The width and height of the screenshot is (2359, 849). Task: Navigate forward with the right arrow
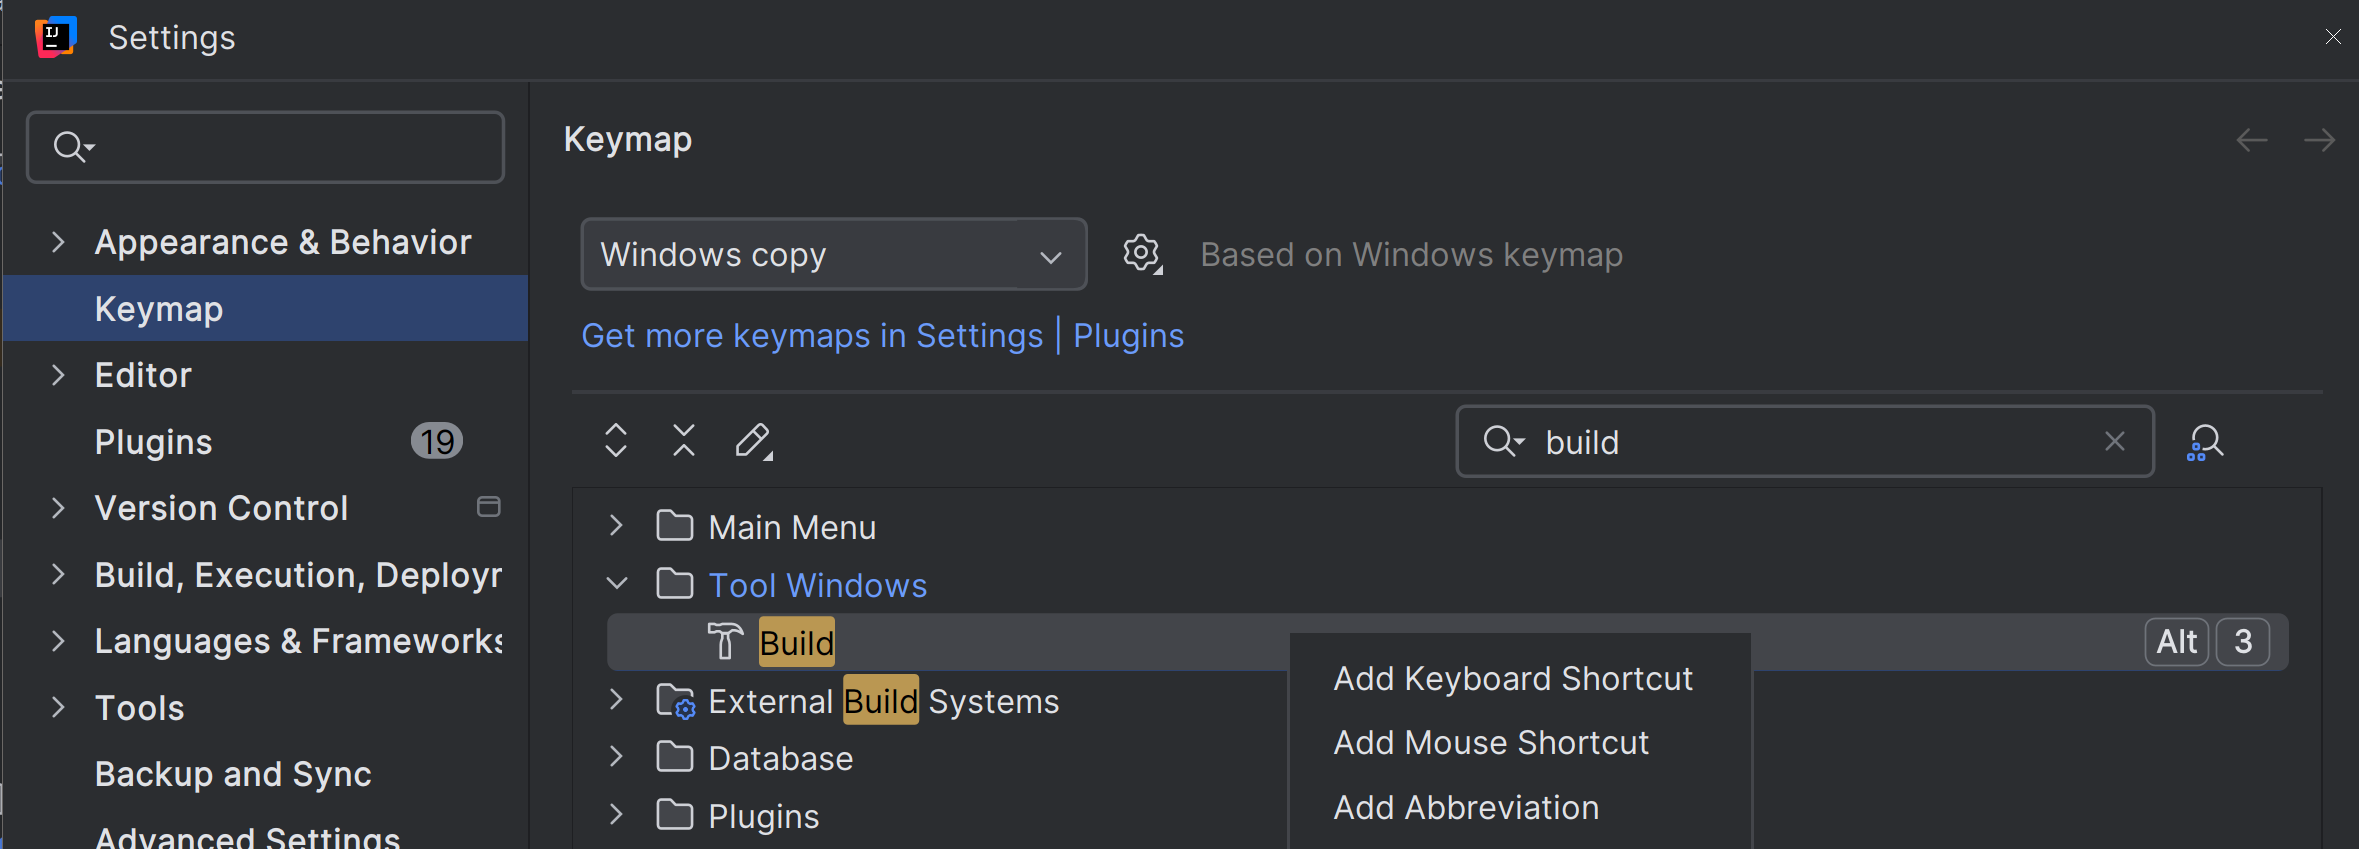pyautogui.click(x=2319, y=140)
